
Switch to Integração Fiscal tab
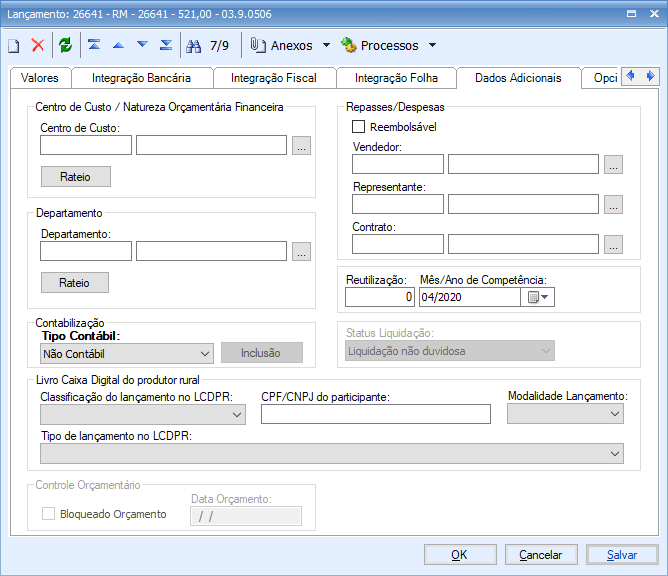pos(274,78)
